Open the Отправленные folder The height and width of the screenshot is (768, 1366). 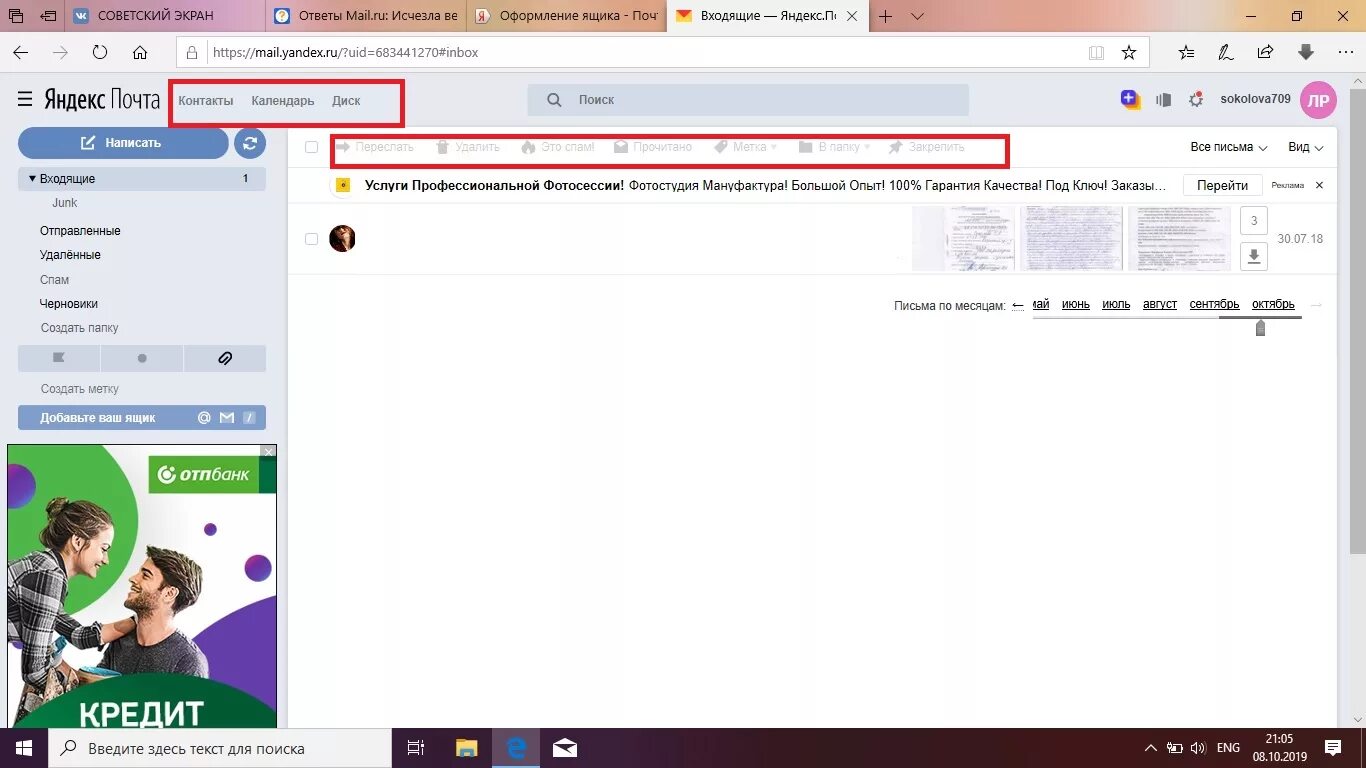pos(80,231)
